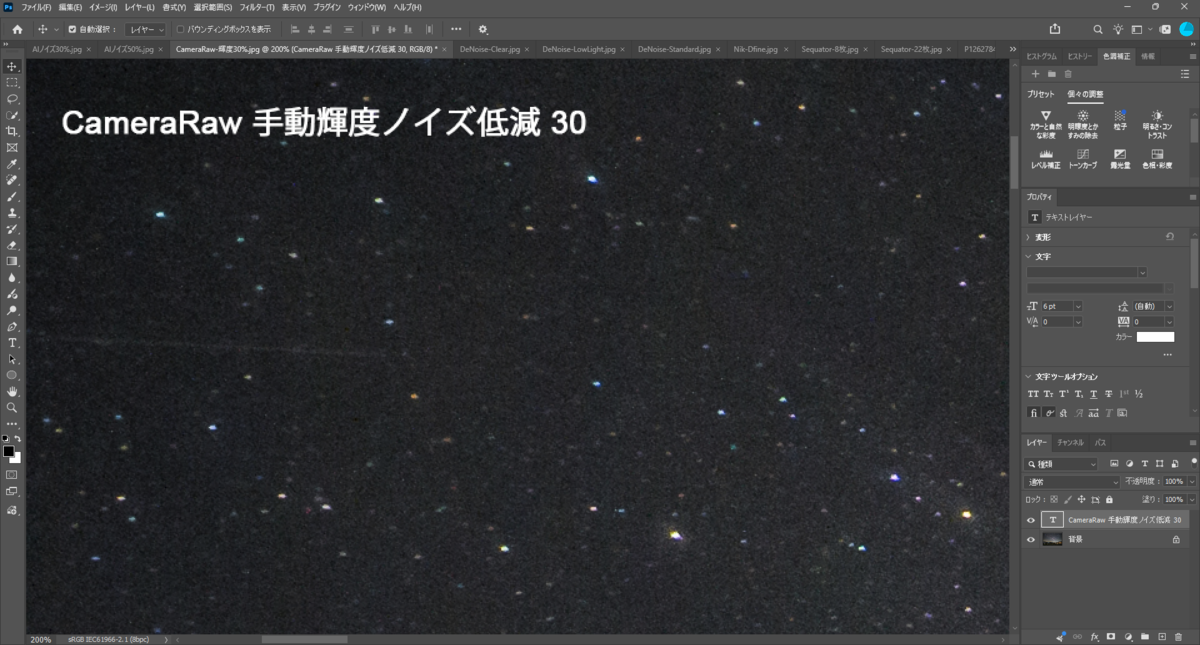Select the Rectangular Marquee tool

point(12,83)
